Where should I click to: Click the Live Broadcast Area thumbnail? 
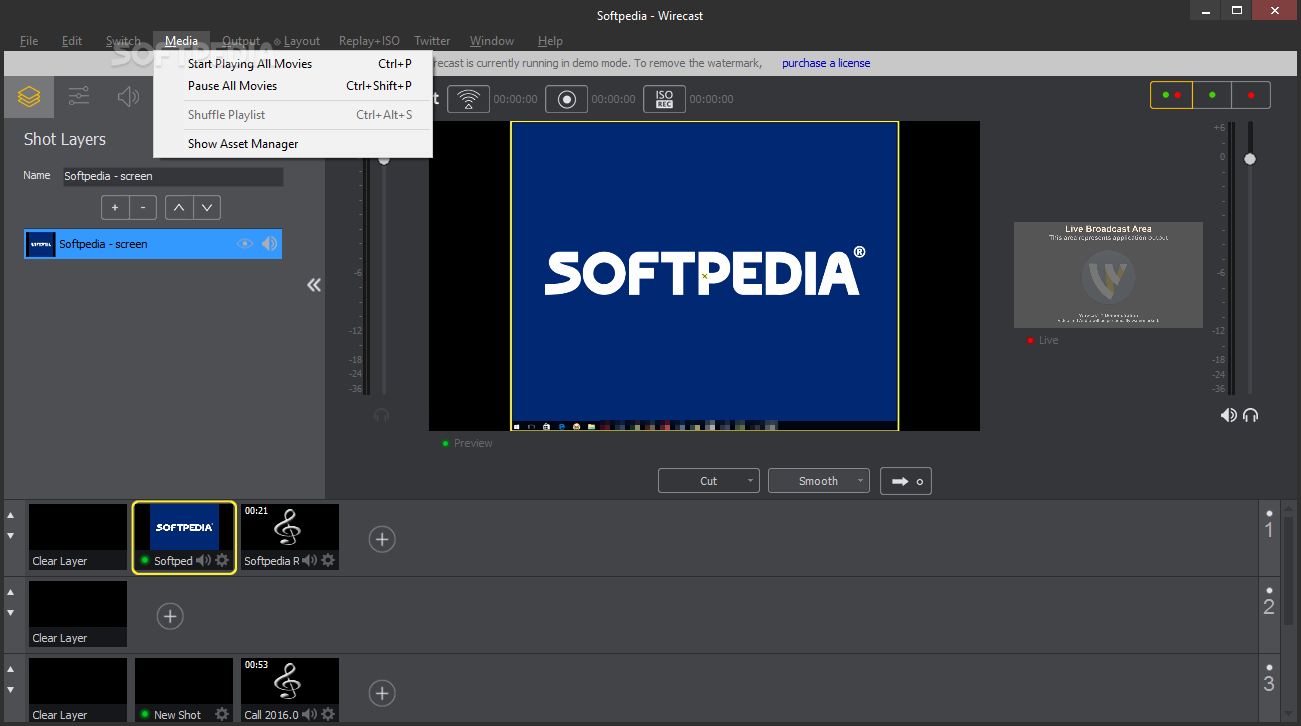point(1108,275)
